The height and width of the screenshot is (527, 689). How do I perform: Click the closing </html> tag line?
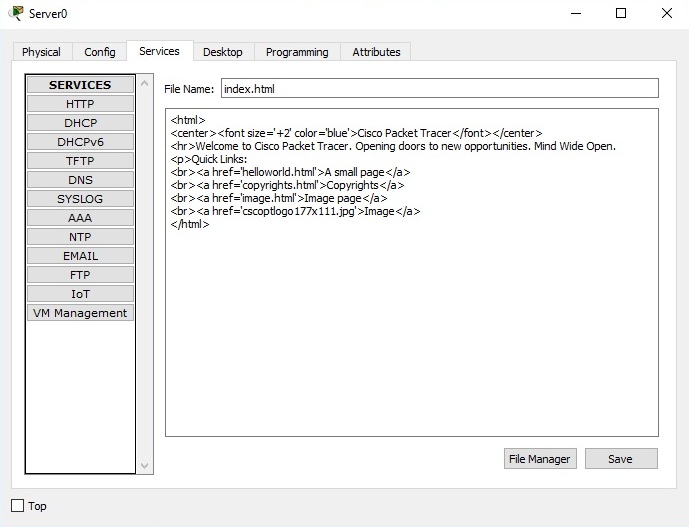[x=190, y=224]
